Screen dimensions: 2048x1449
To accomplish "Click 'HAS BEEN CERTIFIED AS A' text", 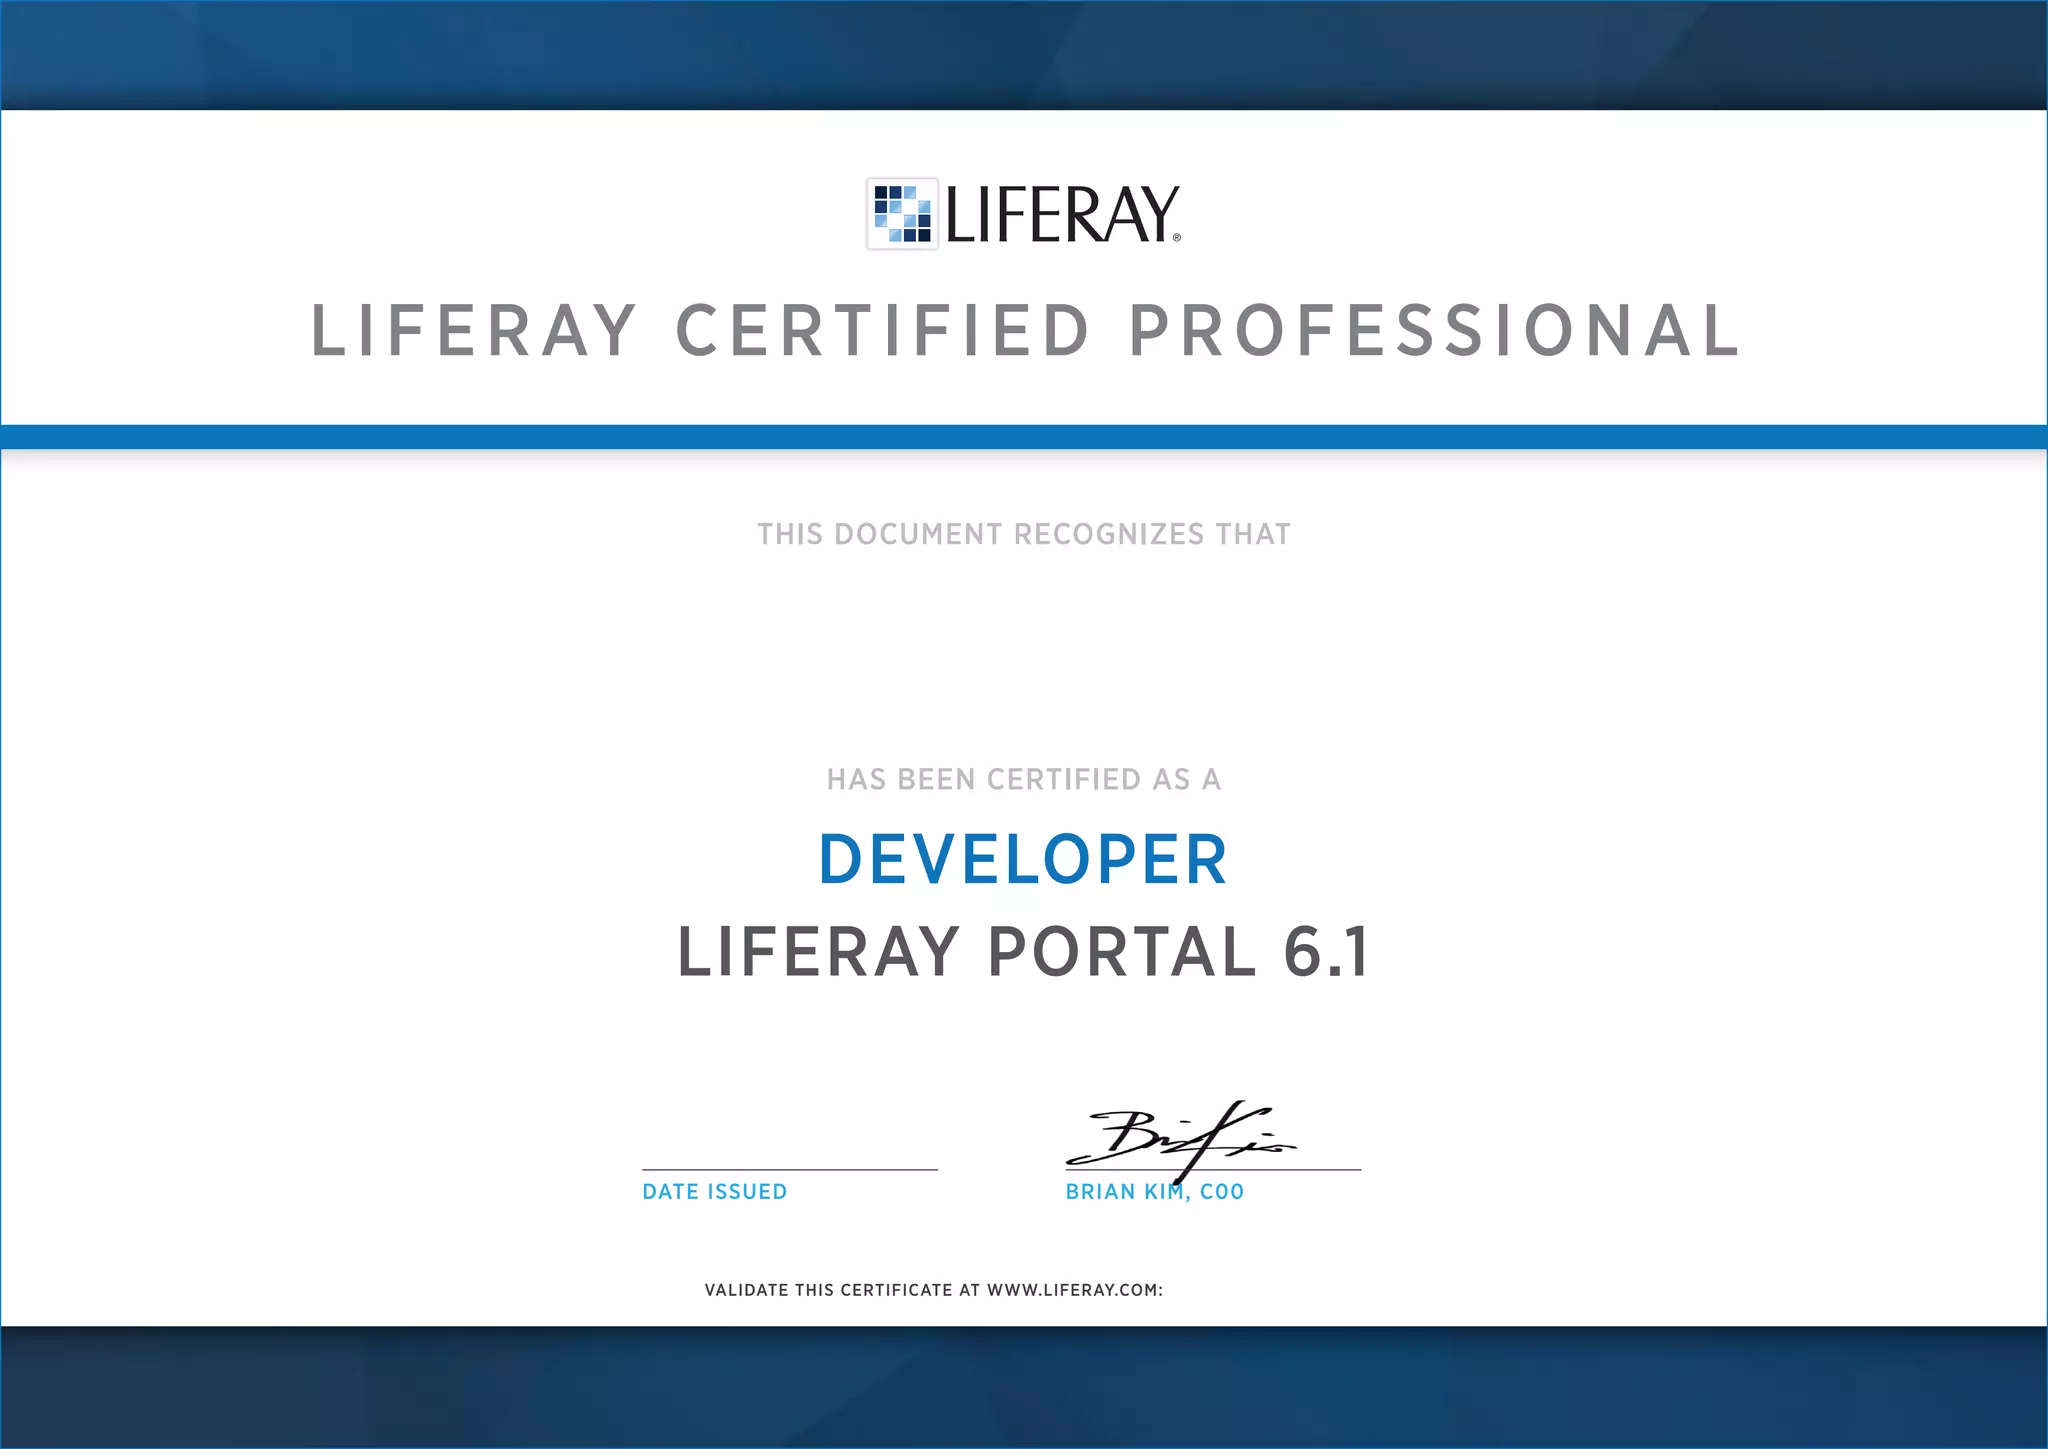I will click(1024, 779).
